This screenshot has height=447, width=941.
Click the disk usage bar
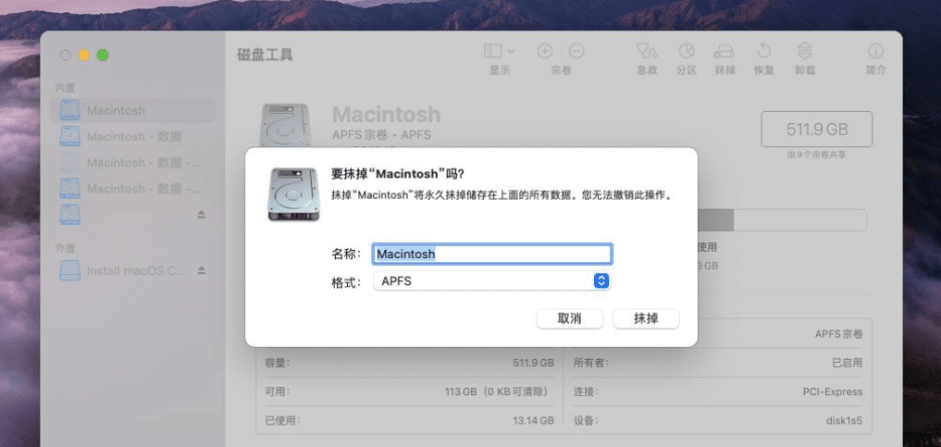point(781,220)
